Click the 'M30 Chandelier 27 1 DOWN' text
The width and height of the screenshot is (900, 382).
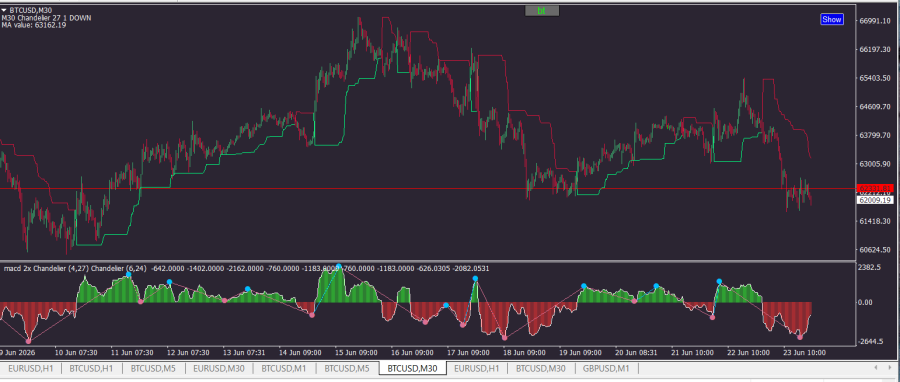click(46, 18)
